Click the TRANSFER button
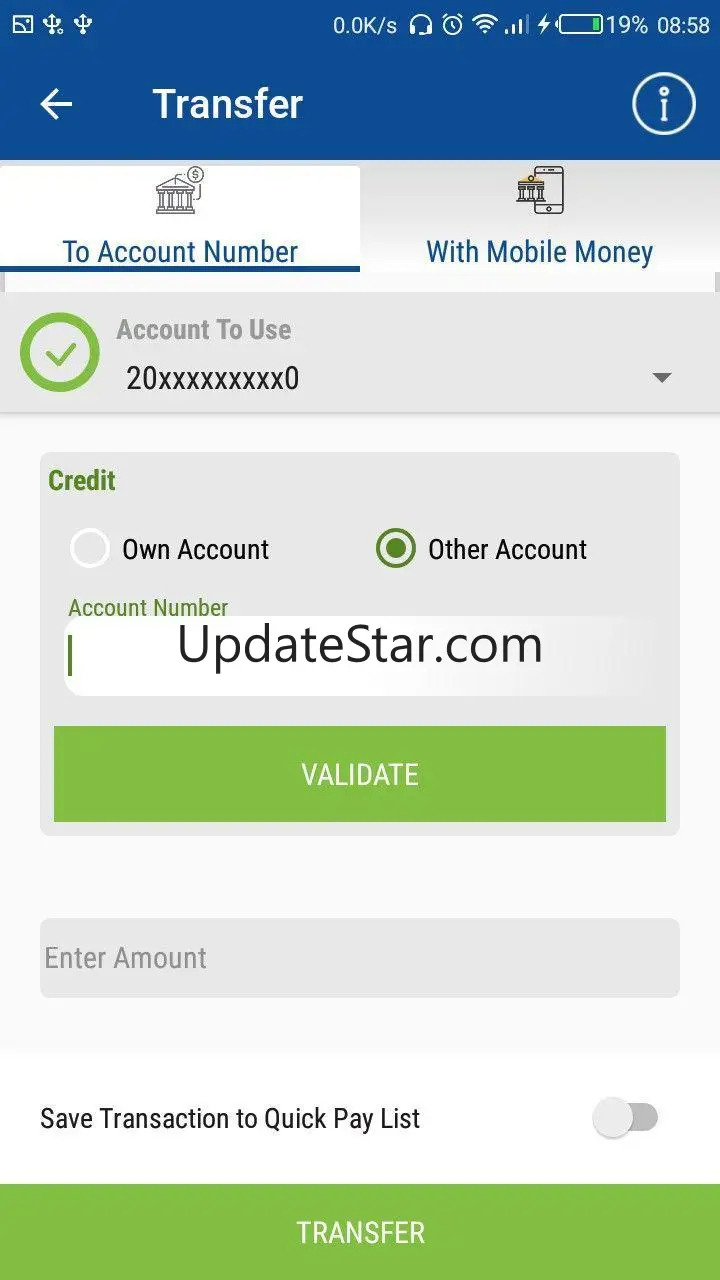This screenshot has height=1280, width=720. coord(360,1232)
